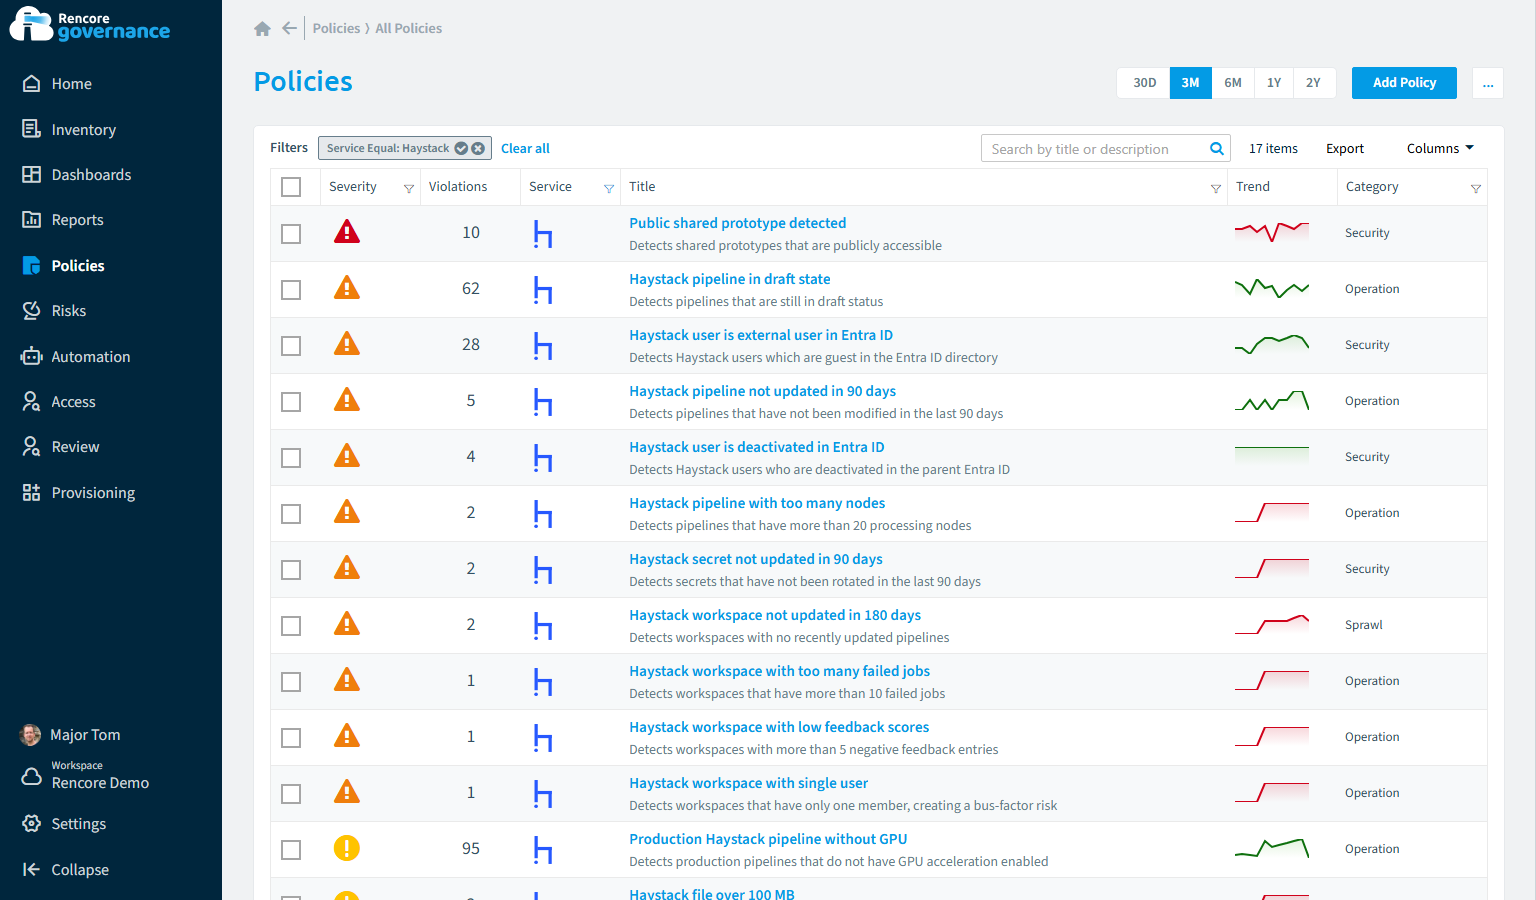Click the 17 items count text

tap(1273, 148)
